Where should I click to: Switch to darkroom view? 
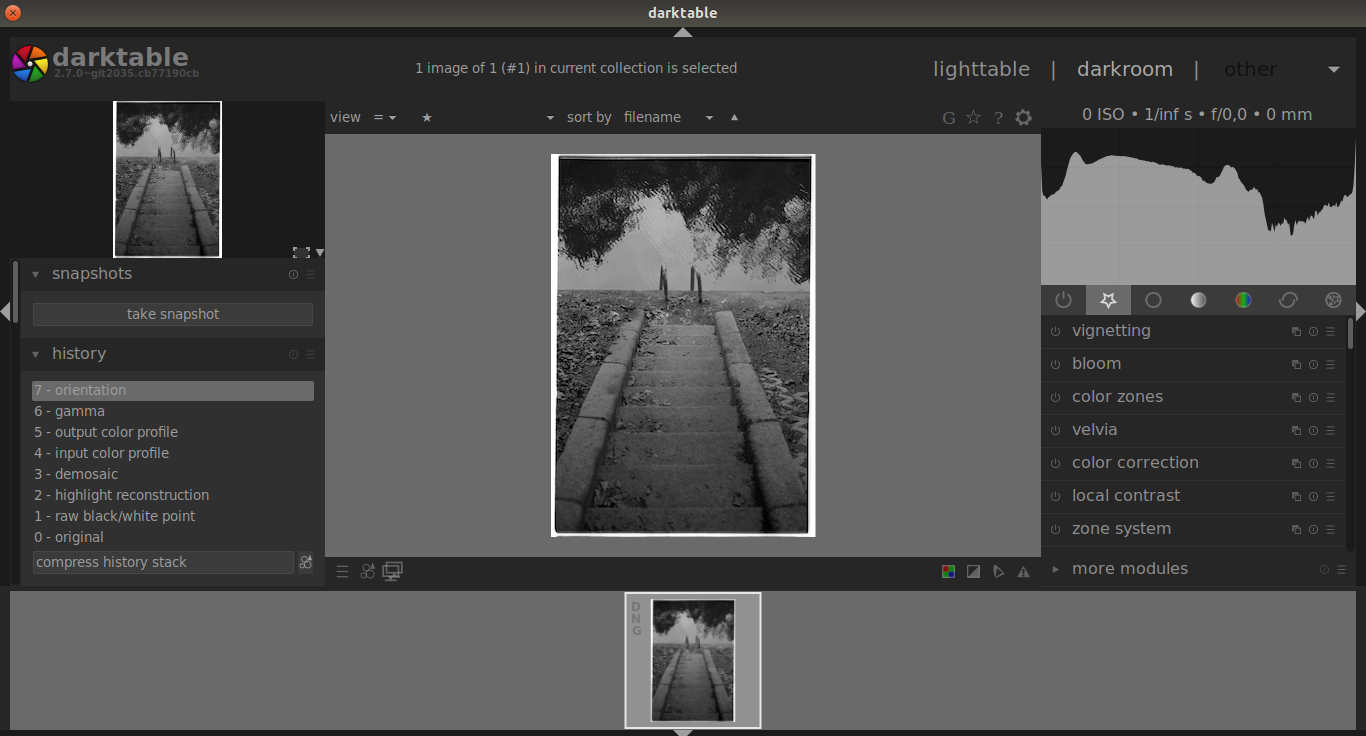coord(1124,69)
